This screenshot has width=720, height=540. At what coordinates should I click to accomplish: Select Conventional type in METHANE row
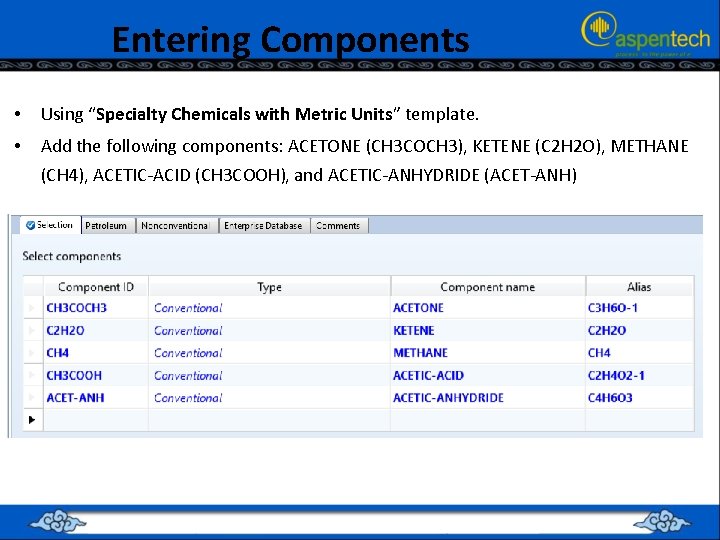click(270, 353)
